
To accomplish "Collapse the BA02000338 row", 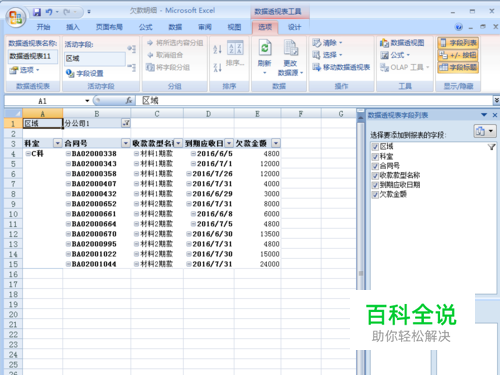I will 68,154.
